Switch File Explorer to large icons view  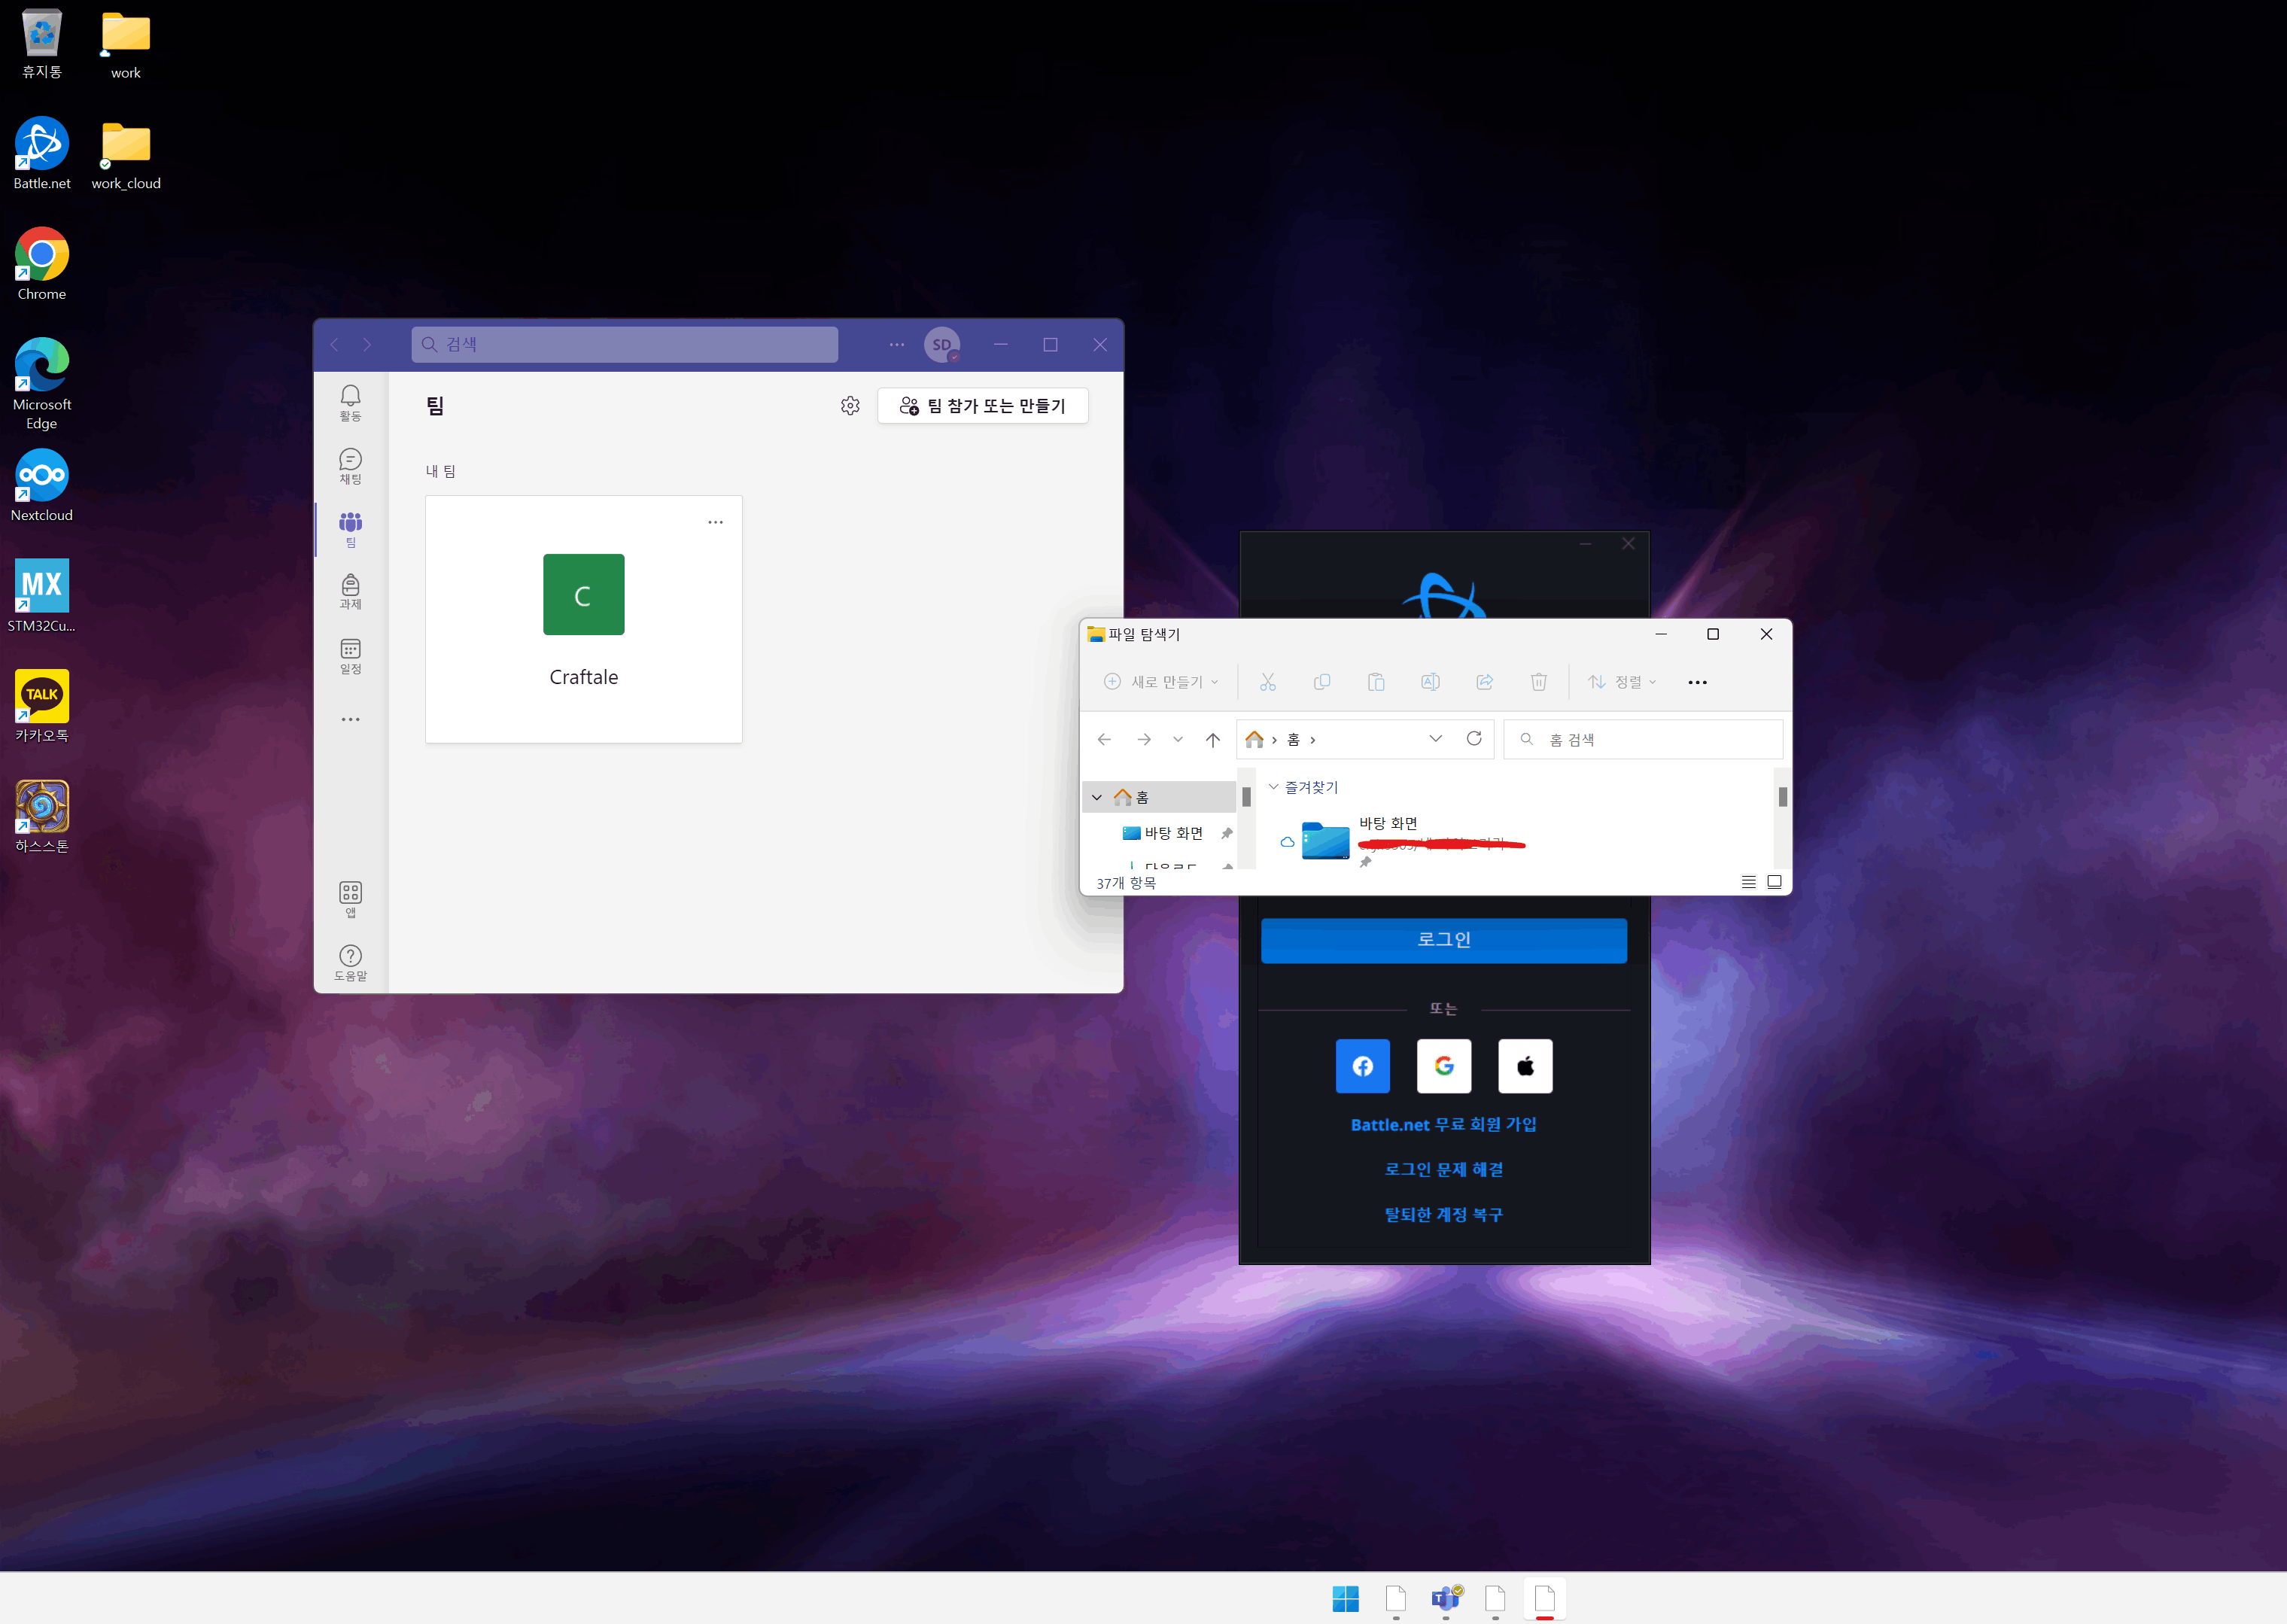coord(1774,882)
